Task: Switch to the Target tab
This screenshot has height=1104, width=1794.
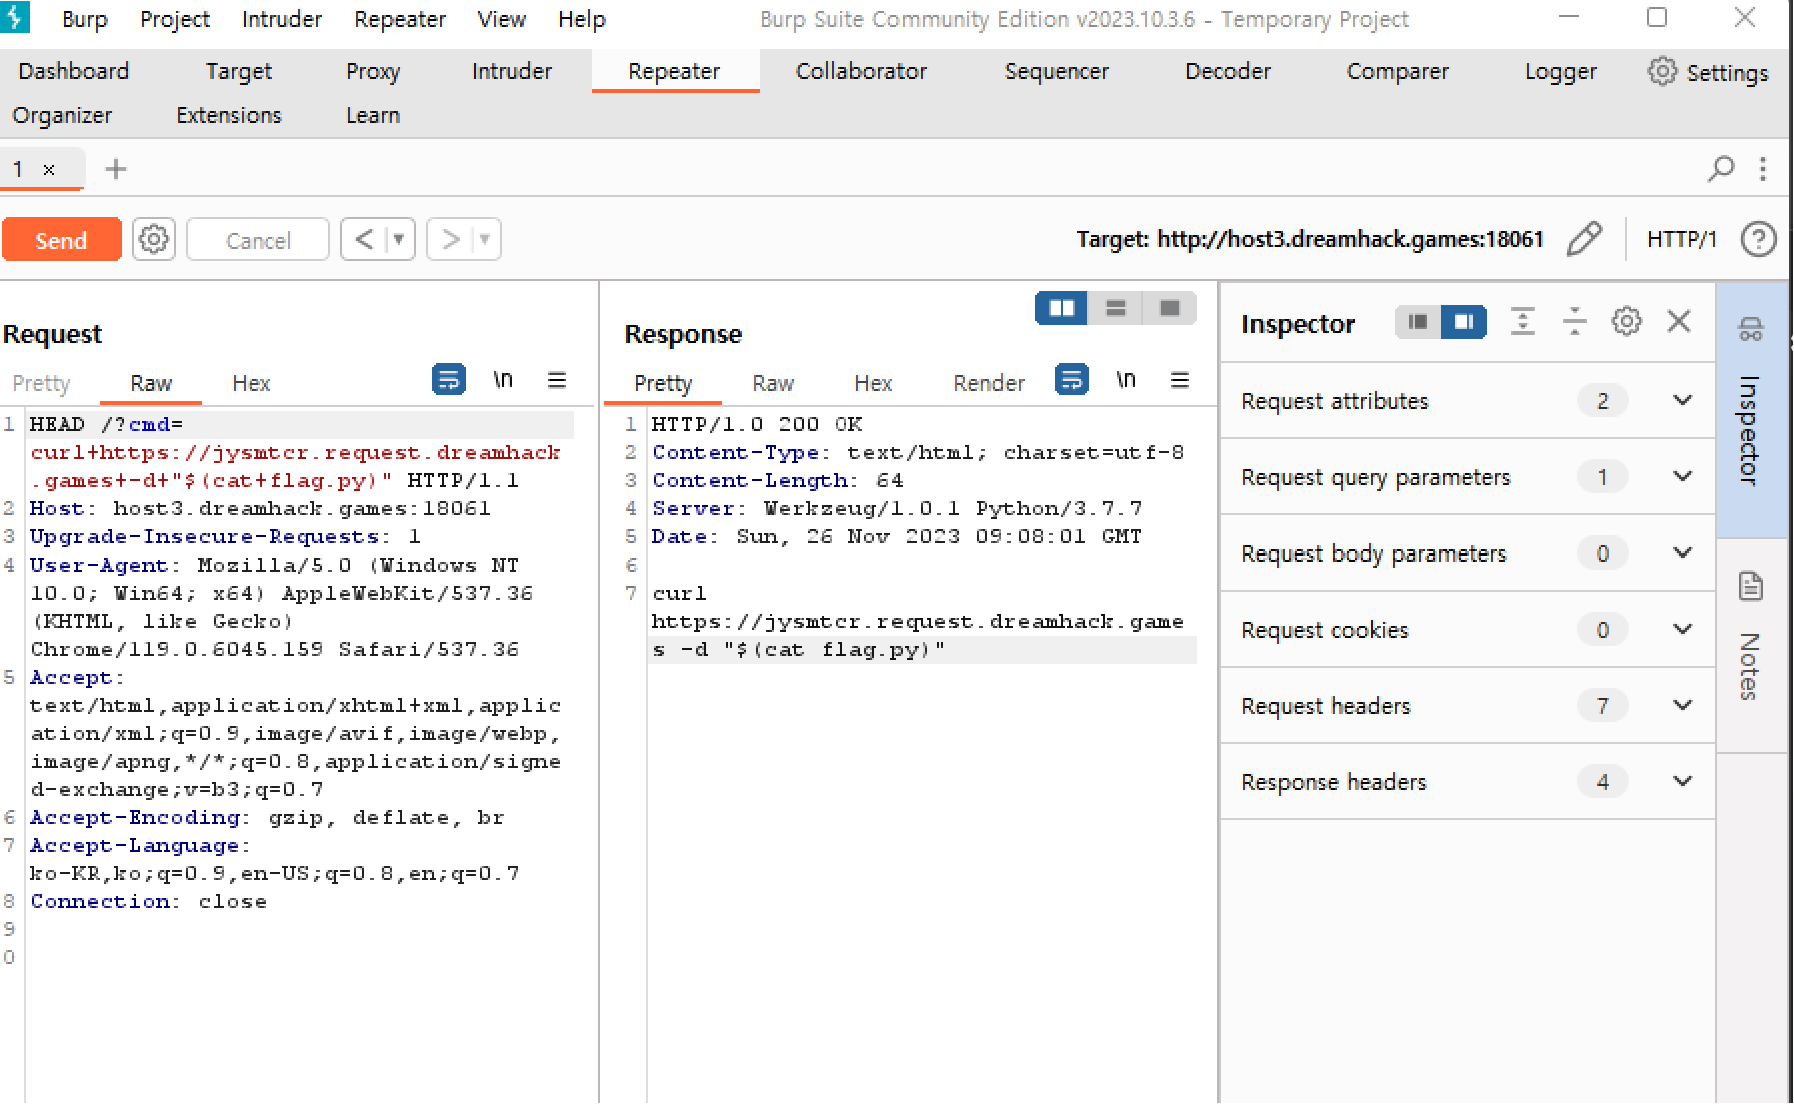Action: [x=239, y=71]
